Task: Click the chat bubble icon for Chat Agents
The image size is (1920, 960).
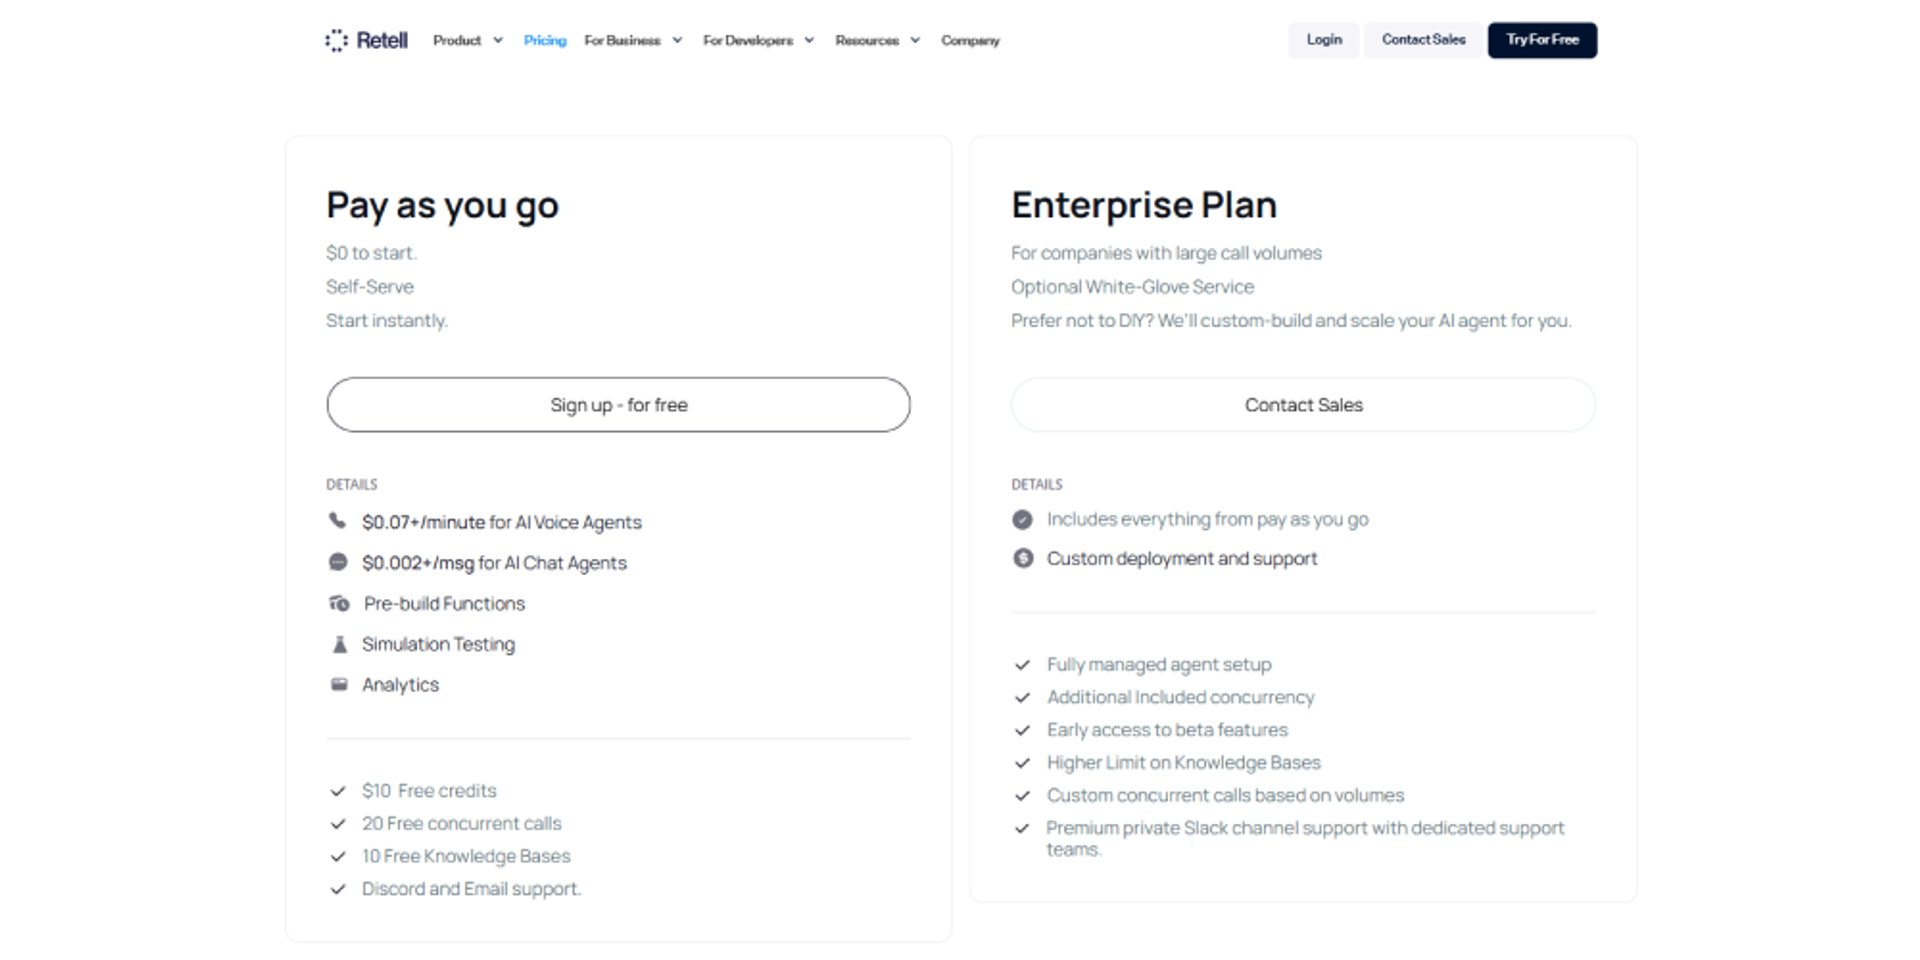Action: pos(338,562)
